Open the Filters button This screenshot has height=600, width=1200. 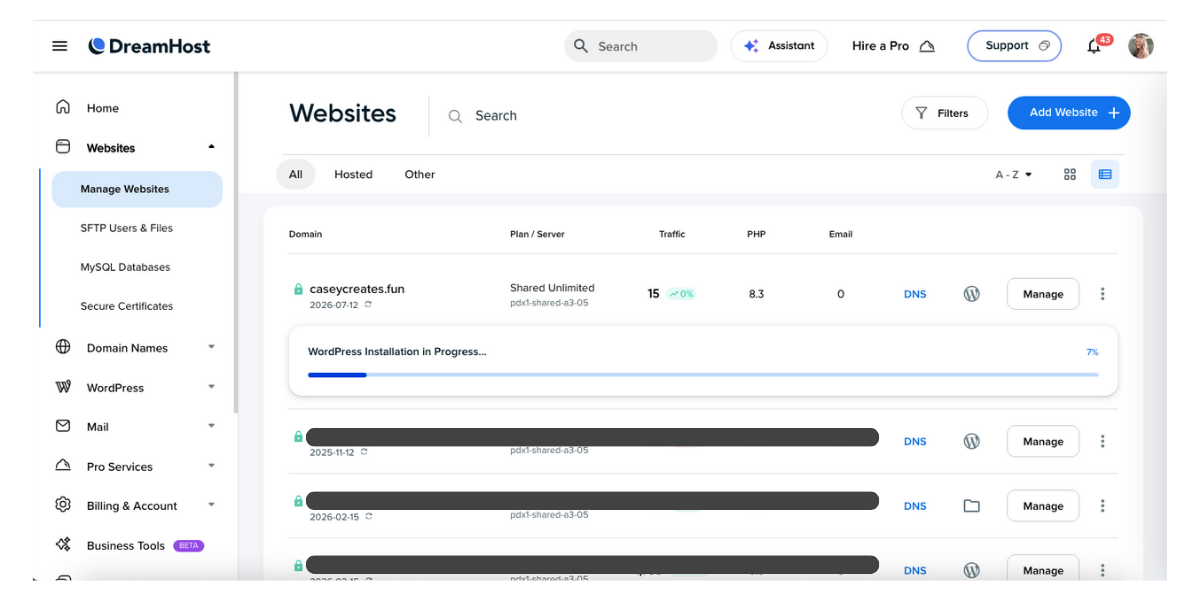point(944,113)
